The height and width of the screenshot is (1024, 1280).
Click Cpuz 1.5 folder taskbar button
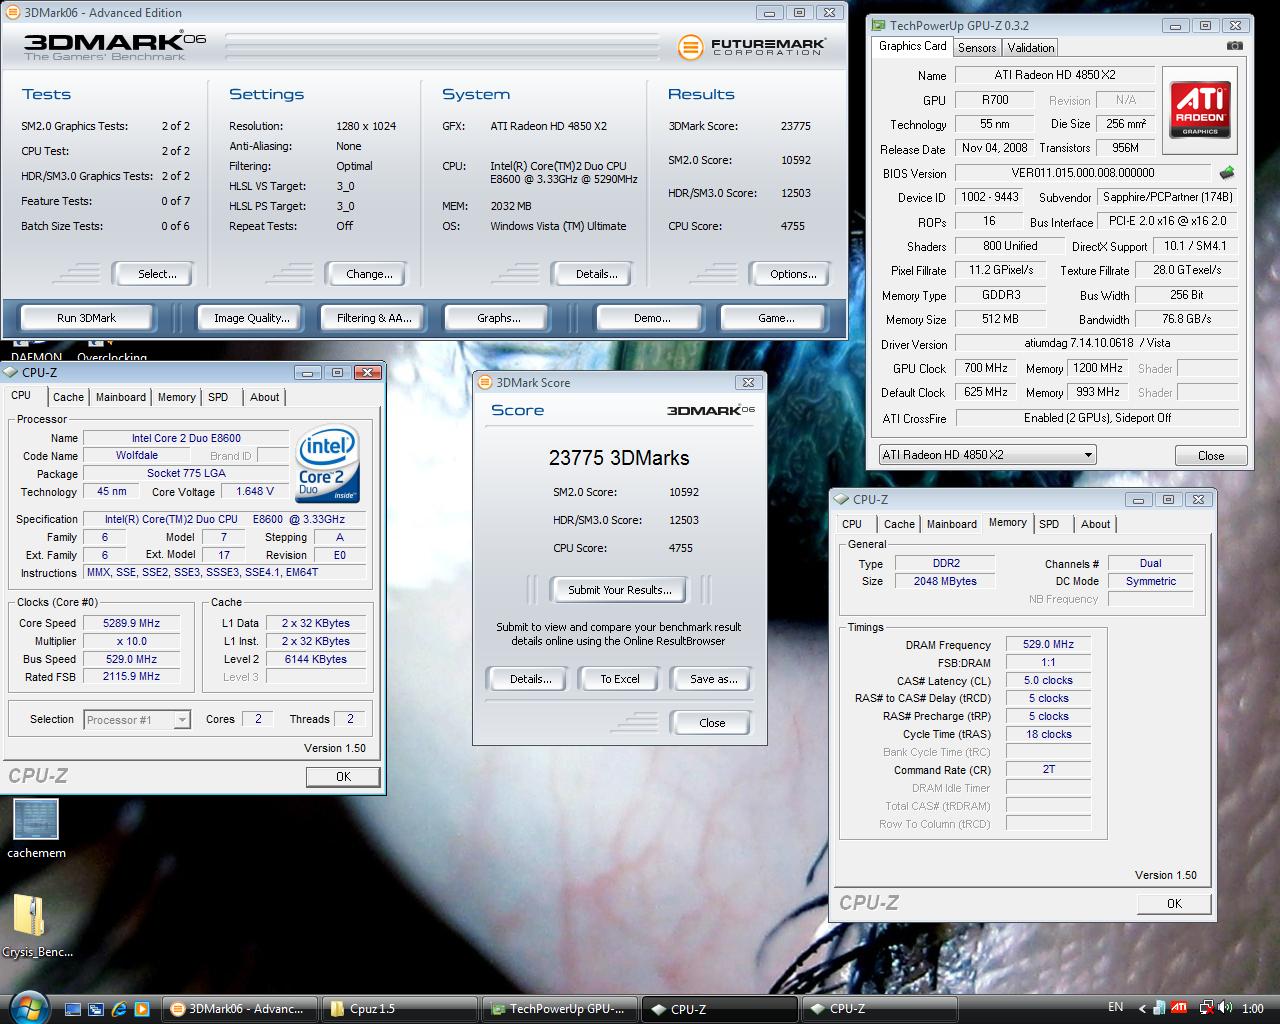pyautogui.click(x=400, y=1009)
